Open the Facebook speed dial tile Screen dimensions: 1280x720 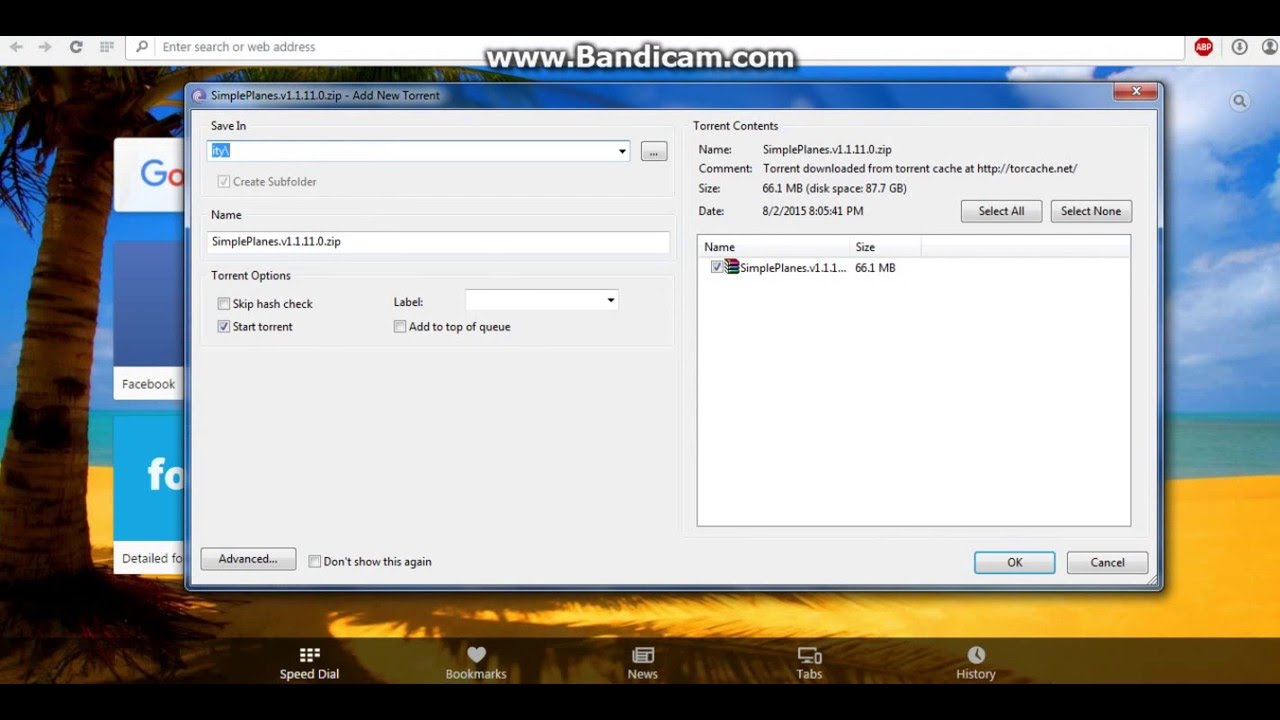[148, 320]
